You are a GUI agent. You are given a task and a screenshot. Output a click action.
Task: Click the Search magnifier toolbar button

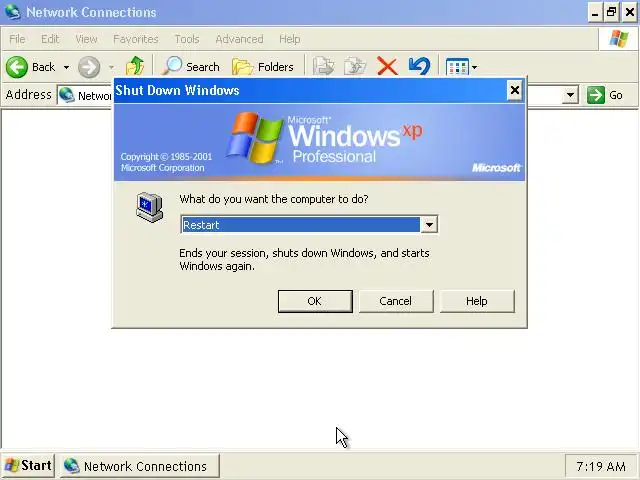tap(191, 66)
